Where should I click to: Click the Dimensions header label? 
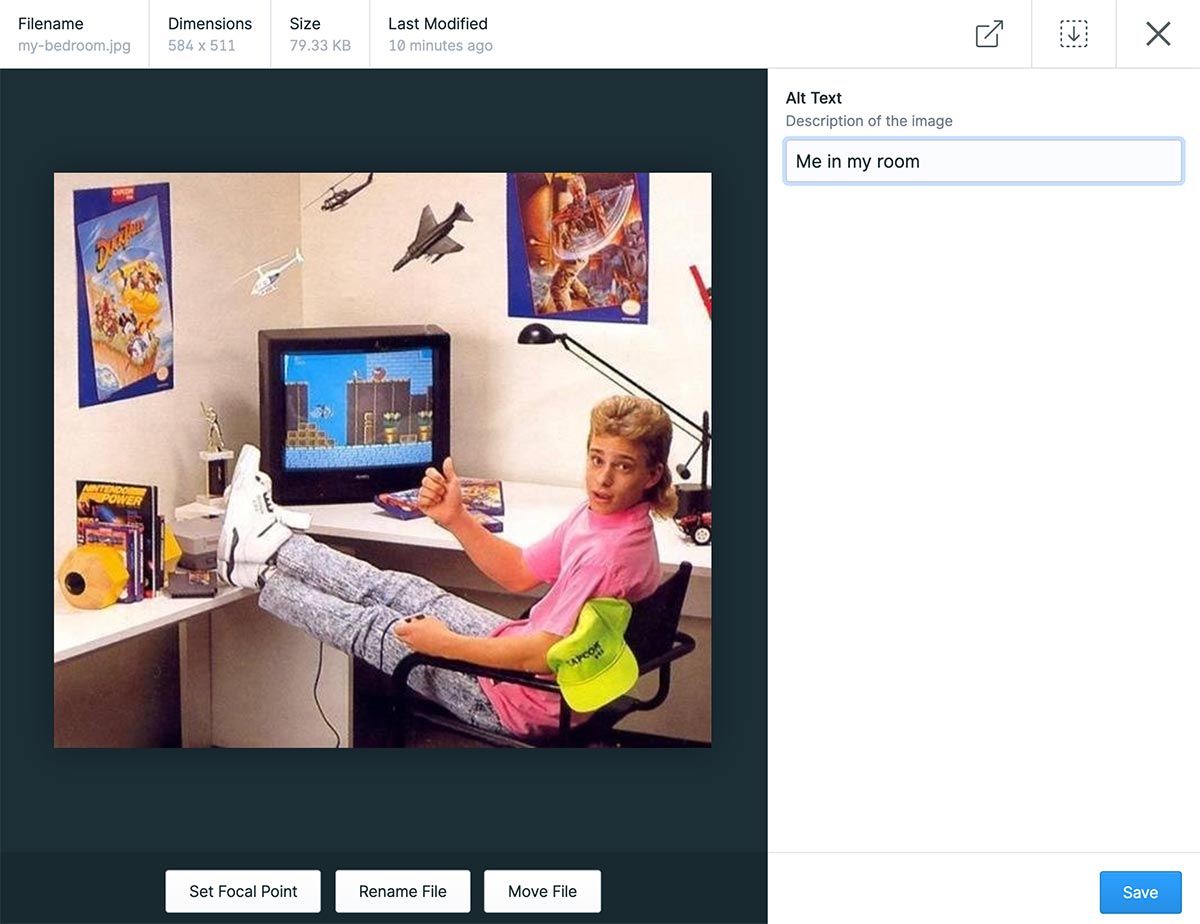coord(210,23)
